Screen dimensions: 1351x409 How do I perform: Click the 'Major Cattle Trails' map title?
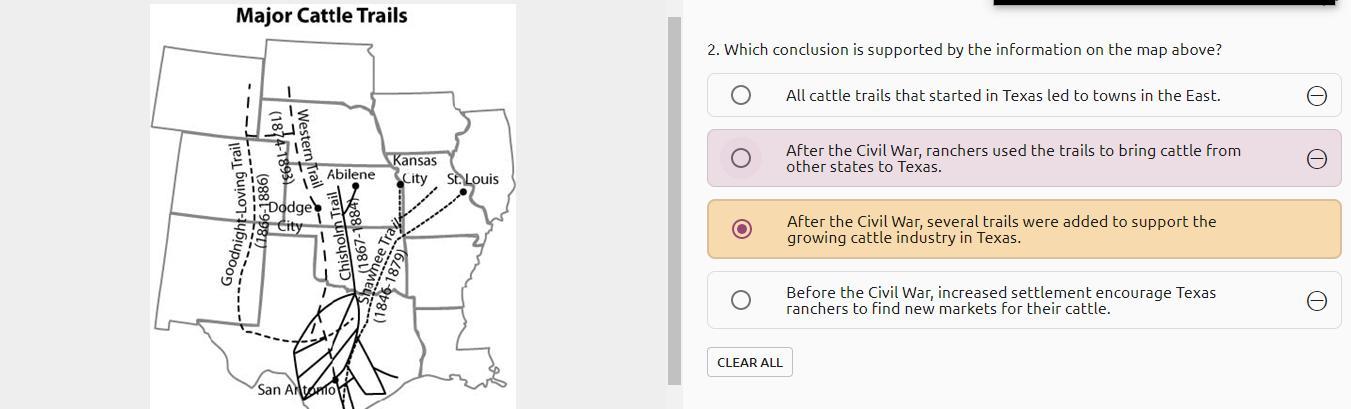click(x=321, y=16)
